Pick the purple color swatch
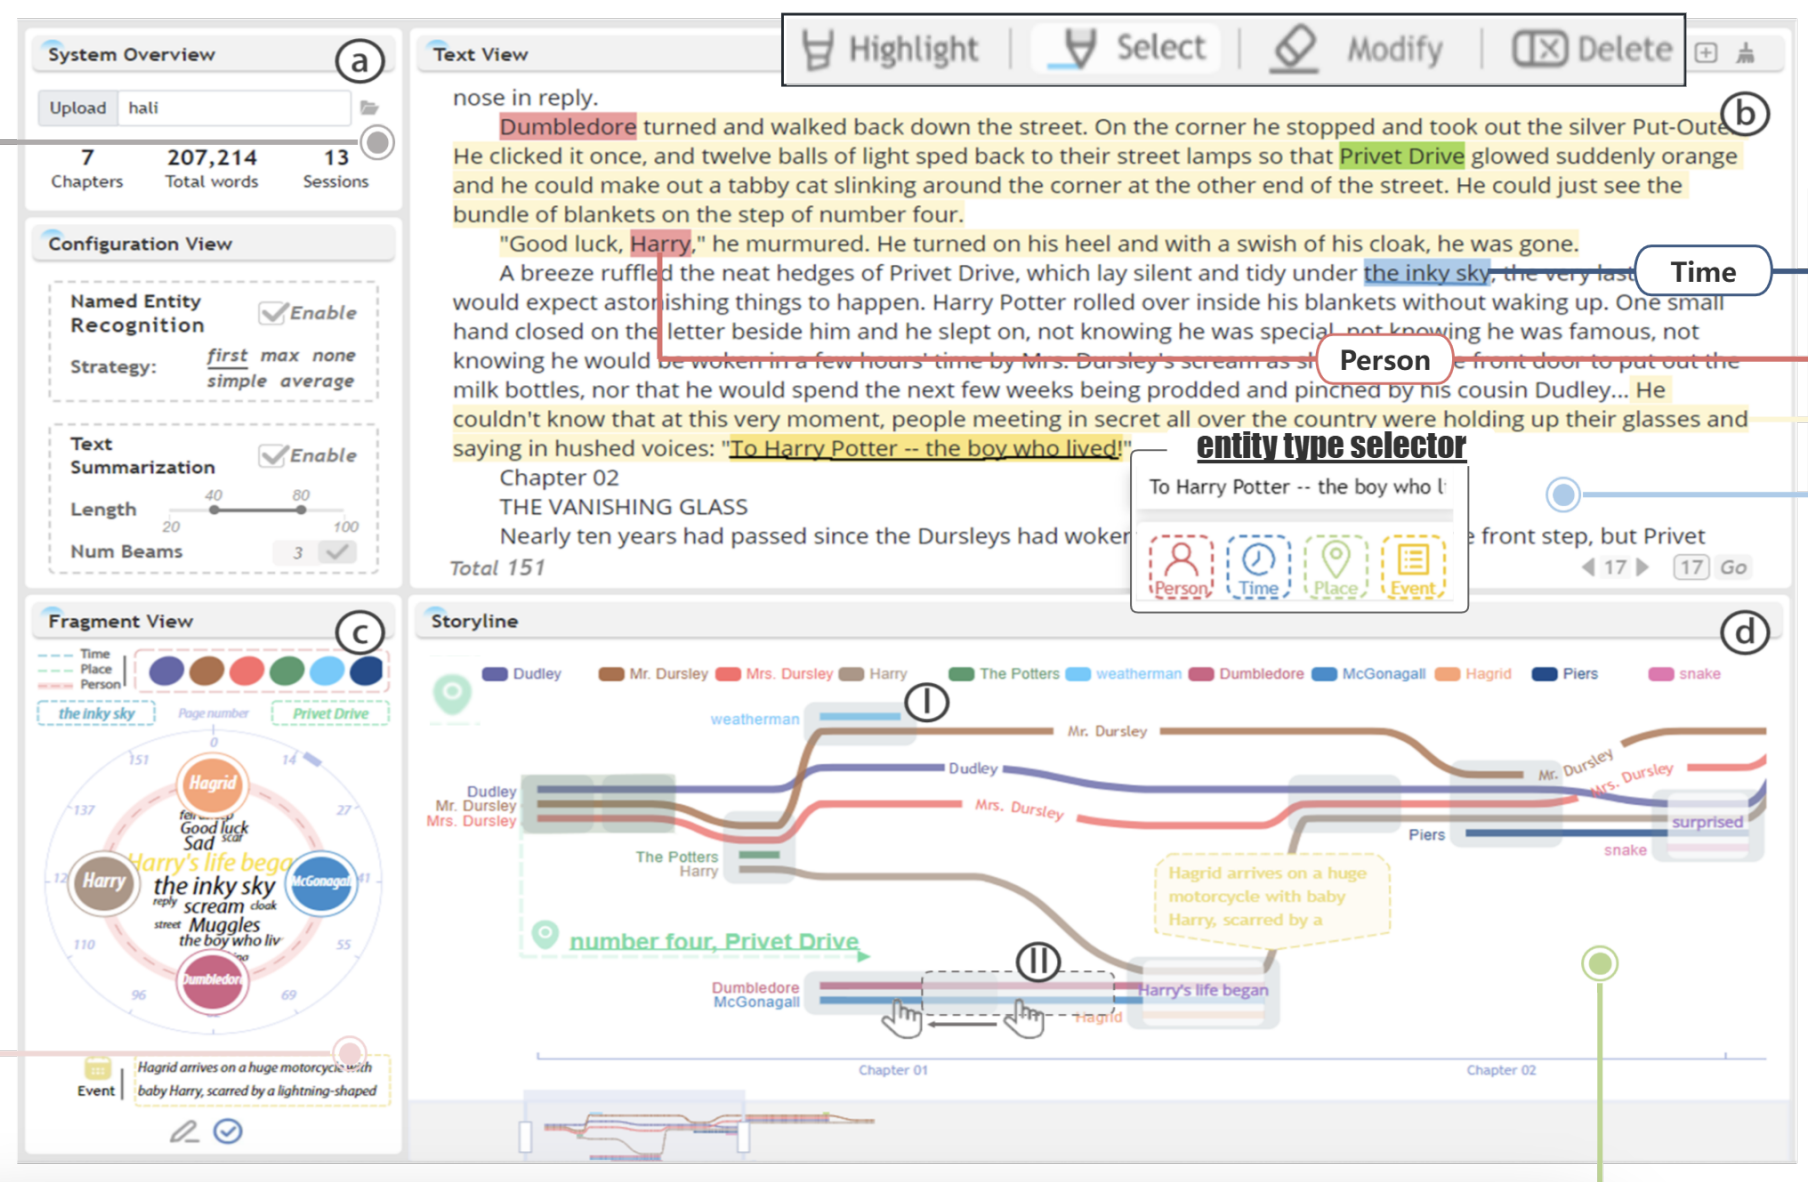The width and height of the screenshot is (1808, 1182). coord(166,670)
